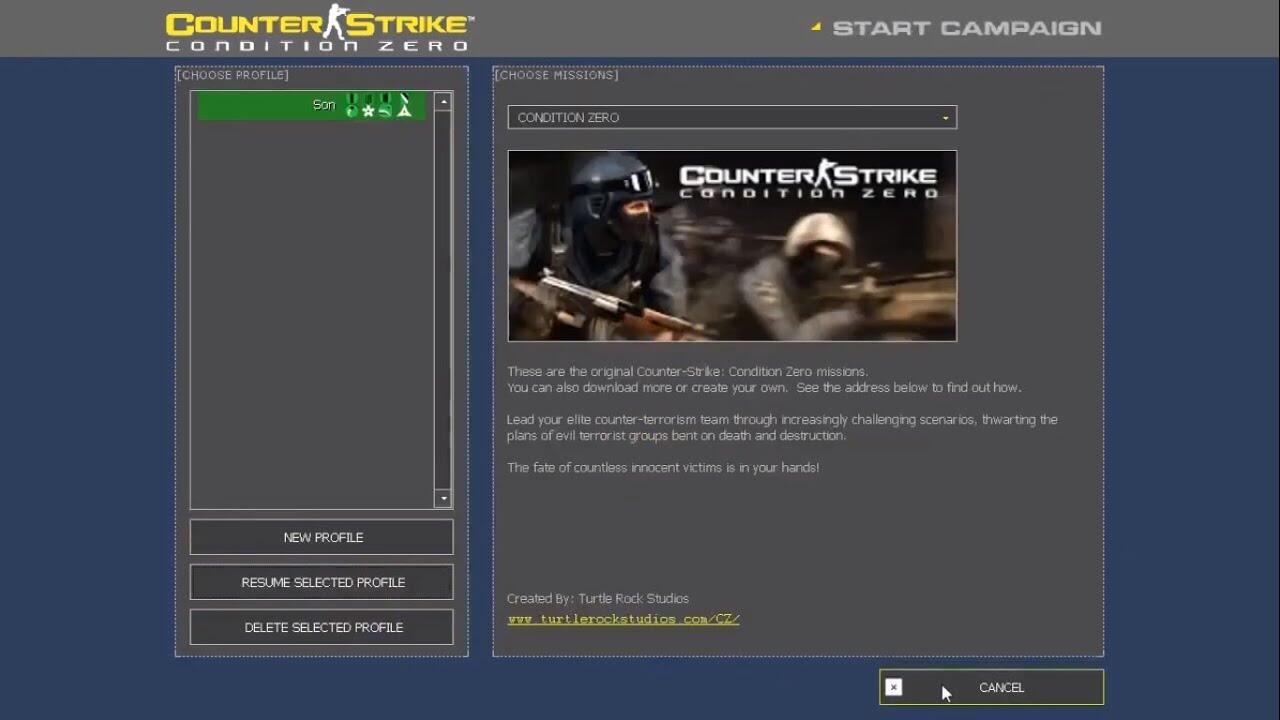
Task: Click the Condition Zero mission preview image
Action: pyautogui.click(x=731, y=246)
